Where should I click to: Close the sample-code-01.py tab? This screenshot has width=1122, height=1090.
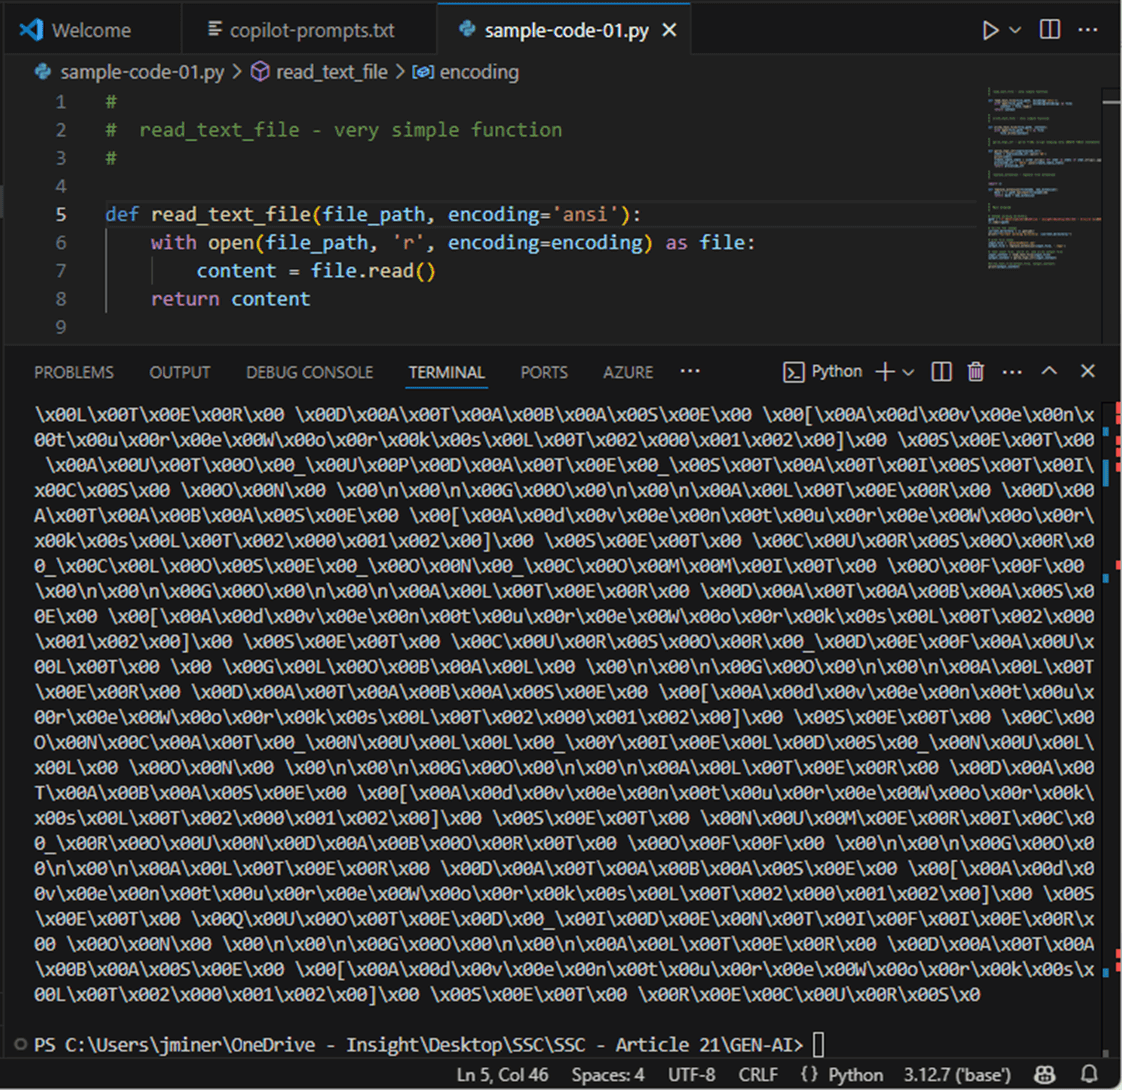(x=670, y=30)
